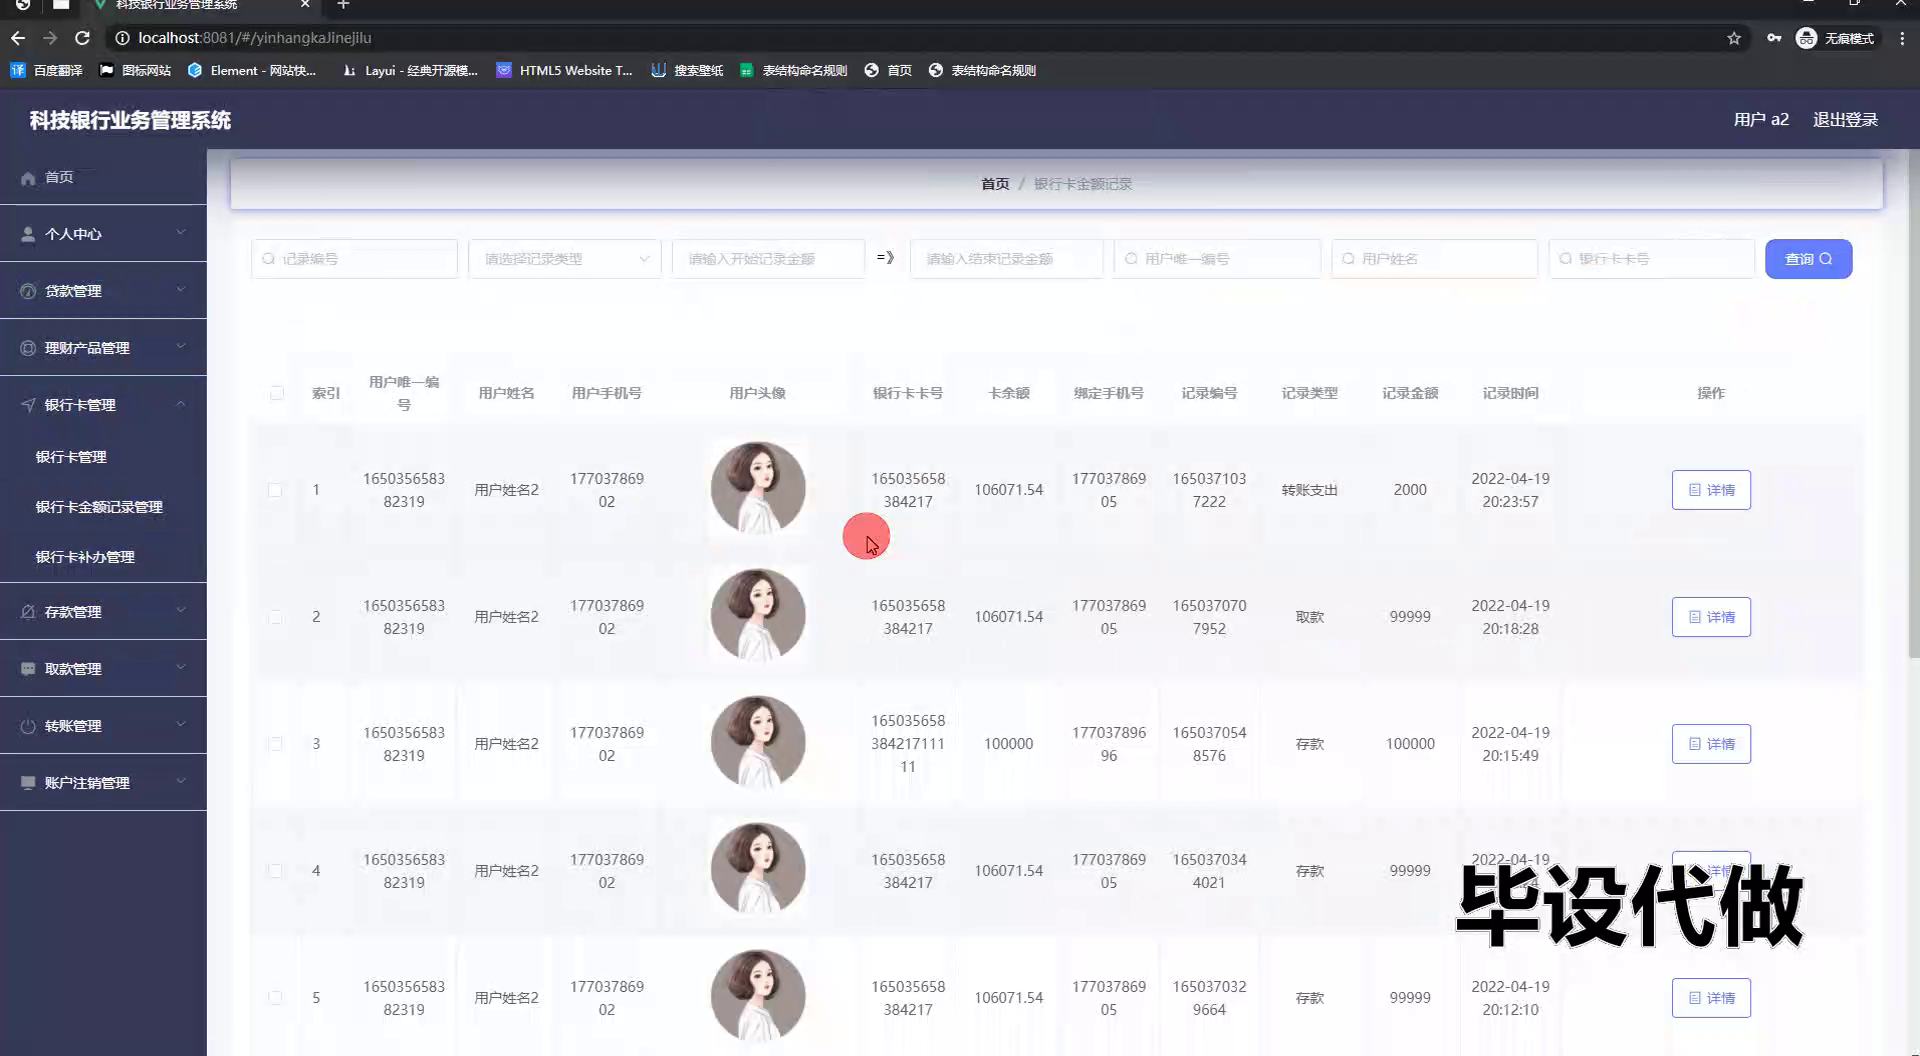Click the 退出登录 logout link
The height and width of the screenshot is (1056, 1920).
click(x=1845, y=120)
